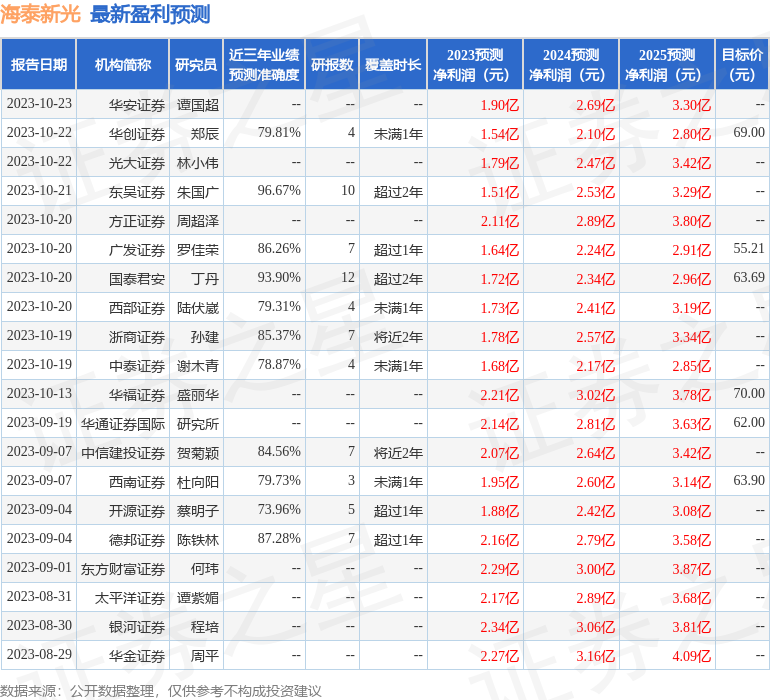Screen dimensions: 770x700
Task: Click researcher name 郑辰
Action: (204, 134)
